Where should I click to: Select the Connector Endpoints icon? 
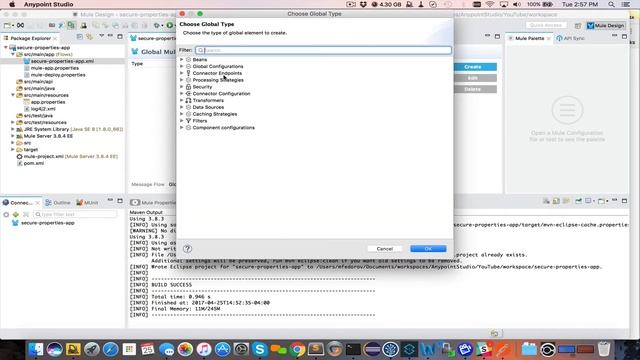point(188,73)
